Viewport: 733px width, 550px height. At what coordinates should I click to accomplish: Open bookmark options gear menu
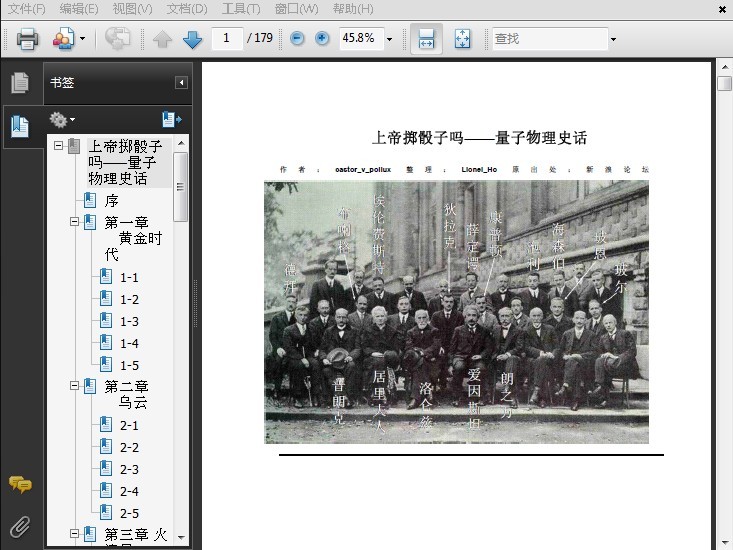[x=62, y=120]
